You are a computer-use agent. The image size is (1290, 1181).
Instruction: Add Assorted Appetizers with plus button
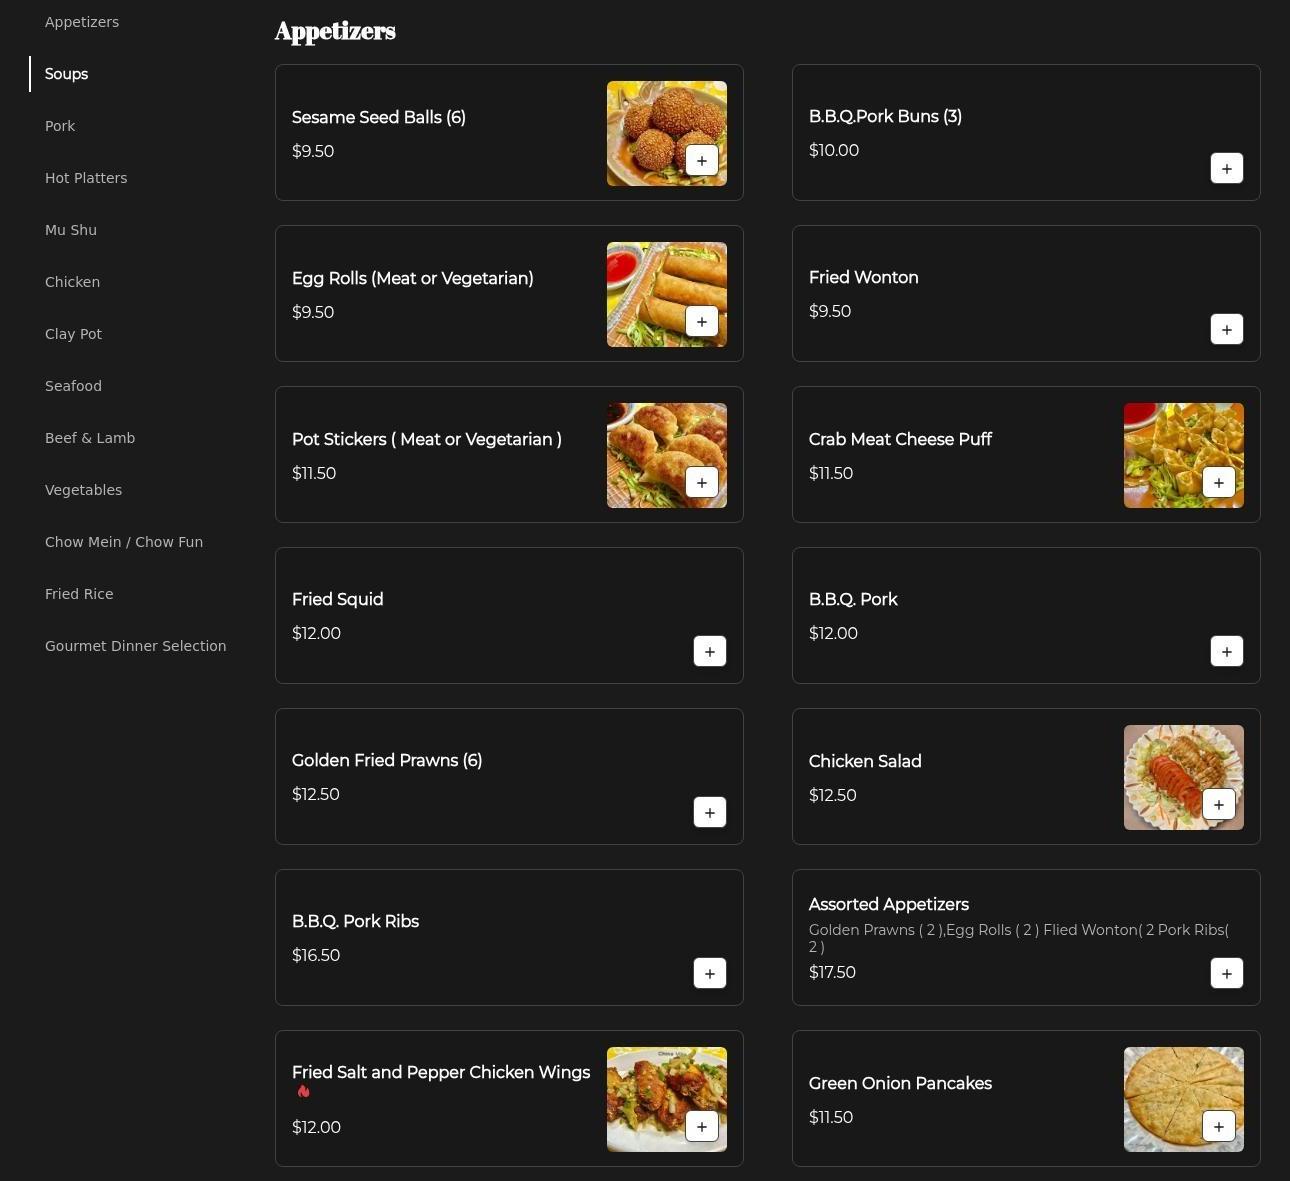click(x=1226, y=974)
